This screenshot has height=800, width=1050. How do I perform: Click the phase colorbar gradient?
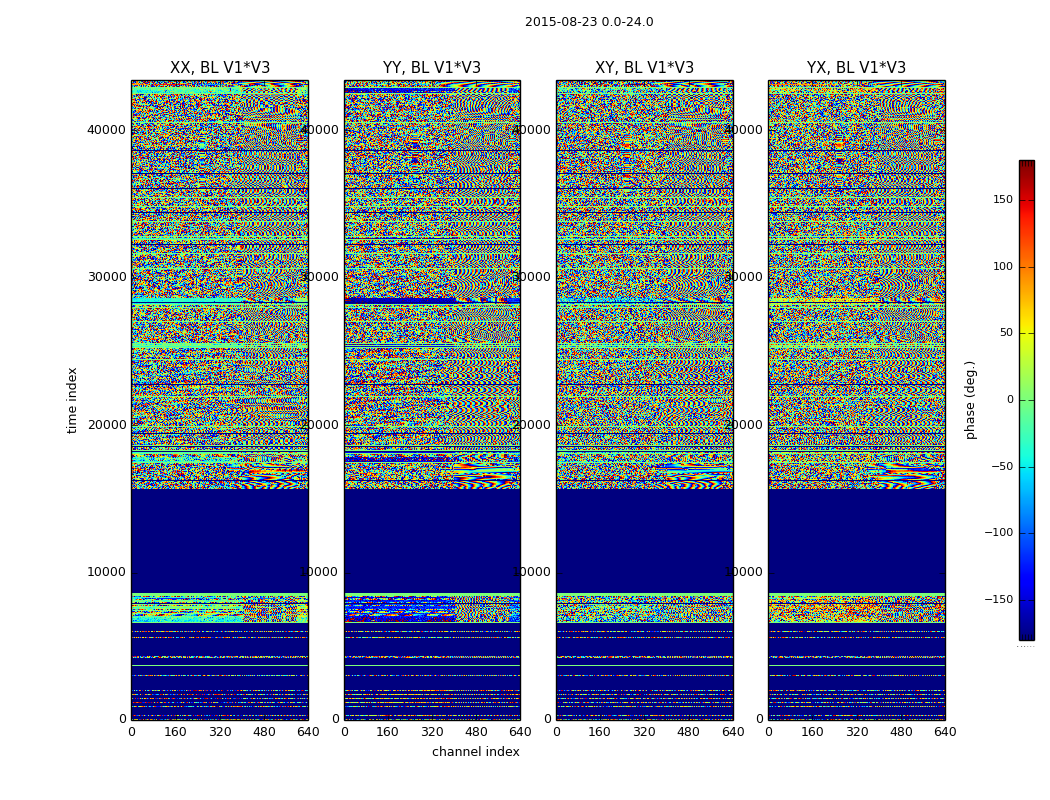click(1026, 400)
